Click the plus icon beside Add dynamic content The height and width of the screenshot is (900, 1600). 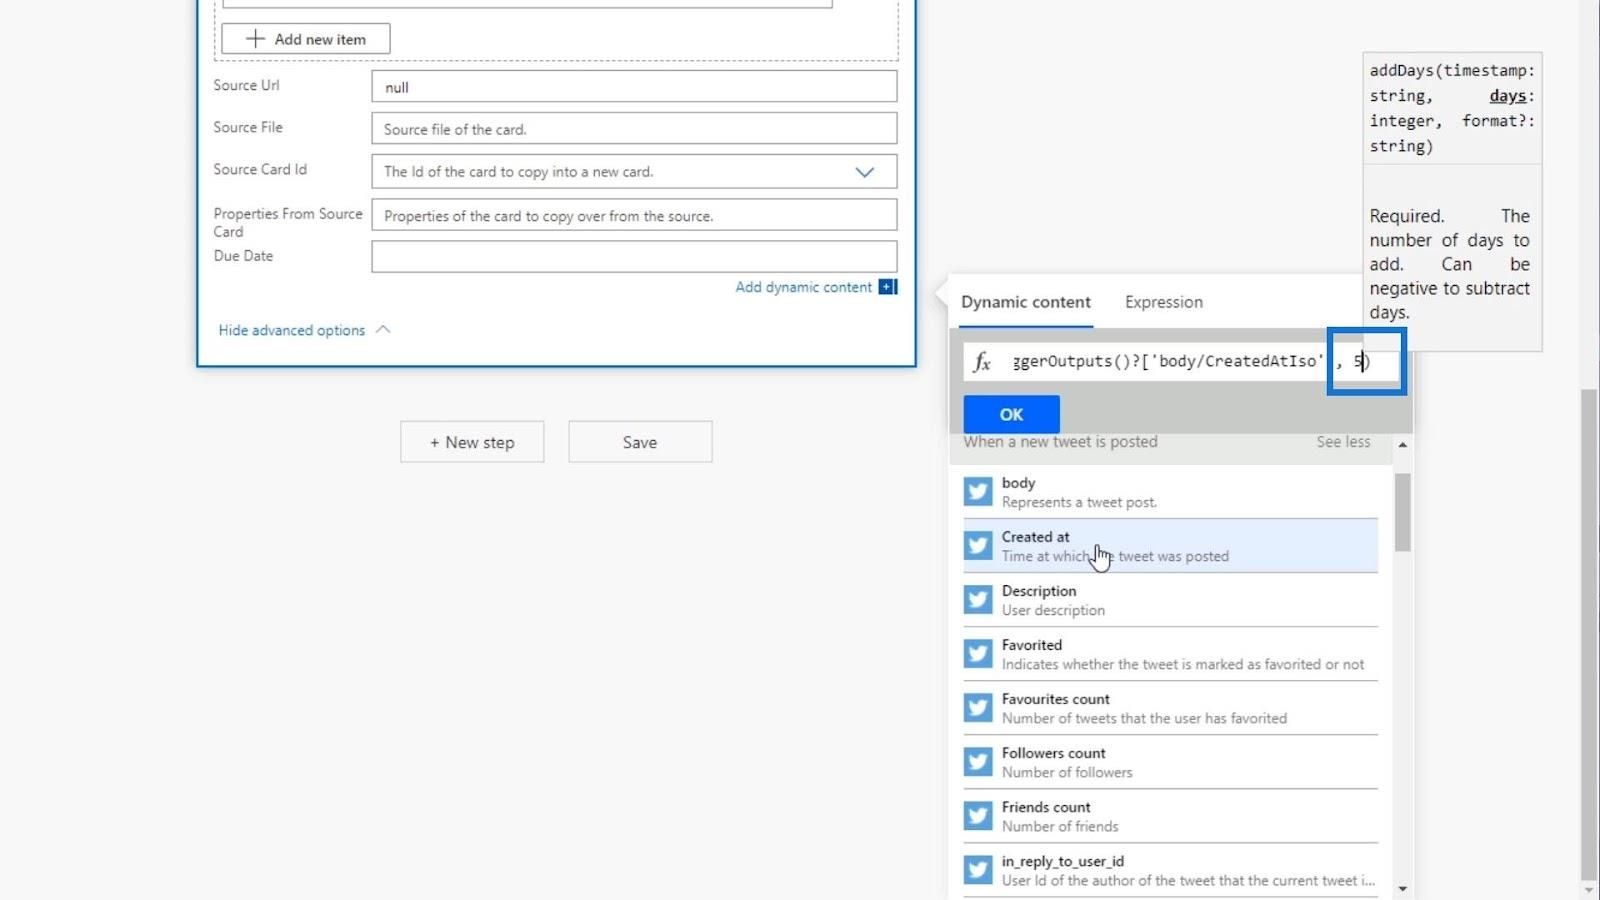click(887, 287)
